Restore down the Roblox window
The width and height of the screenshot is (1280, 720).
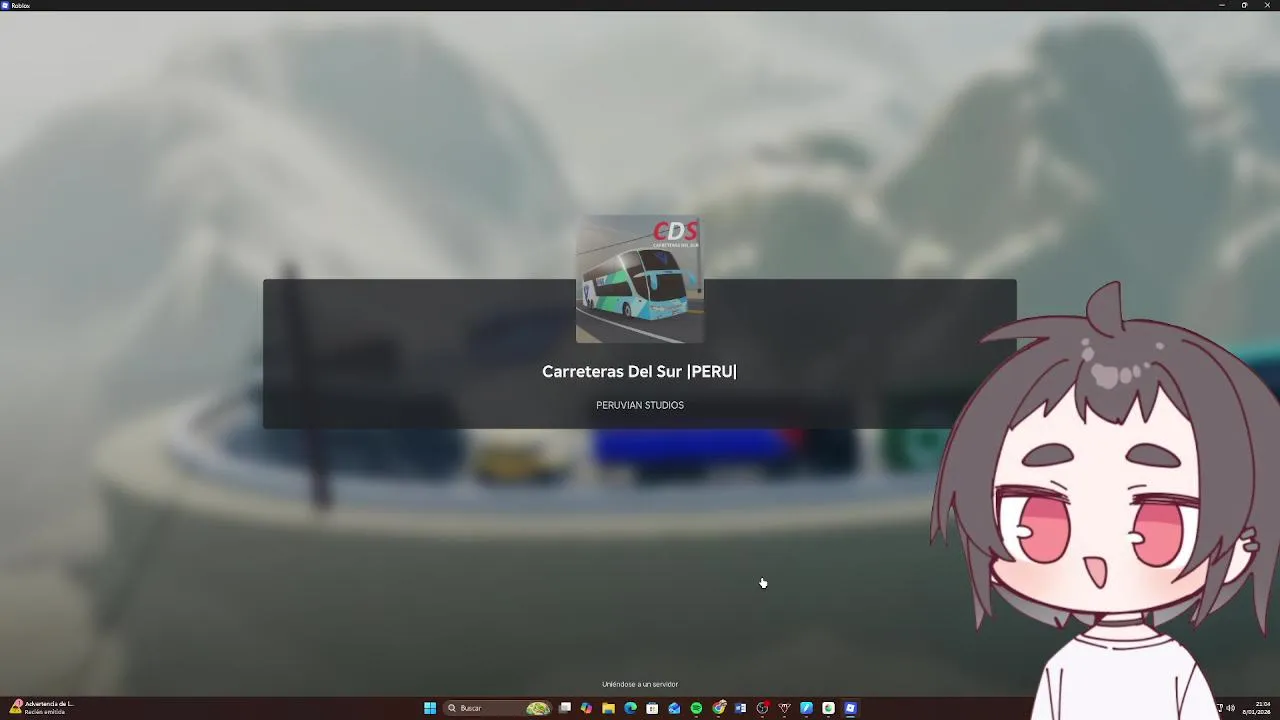(x=1244, y=5)
